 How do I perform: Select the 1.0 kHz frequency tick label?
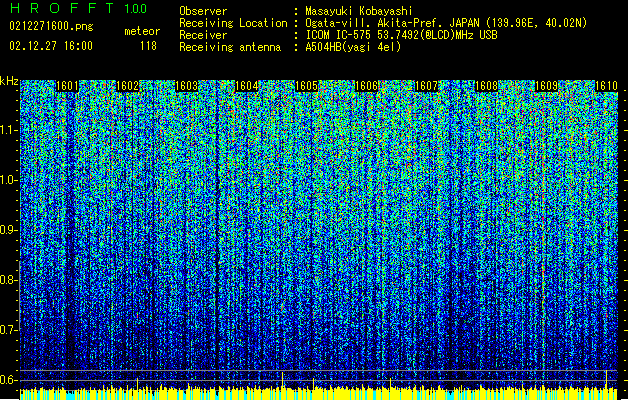pyautogui.click(x=10, y=180)
